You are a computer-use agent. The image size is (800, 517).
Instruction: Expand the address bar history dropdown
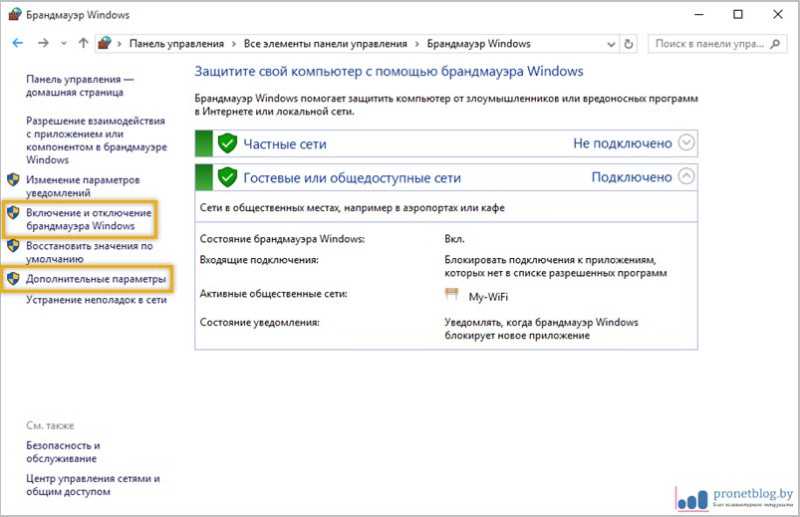click(x=611, y=44)
